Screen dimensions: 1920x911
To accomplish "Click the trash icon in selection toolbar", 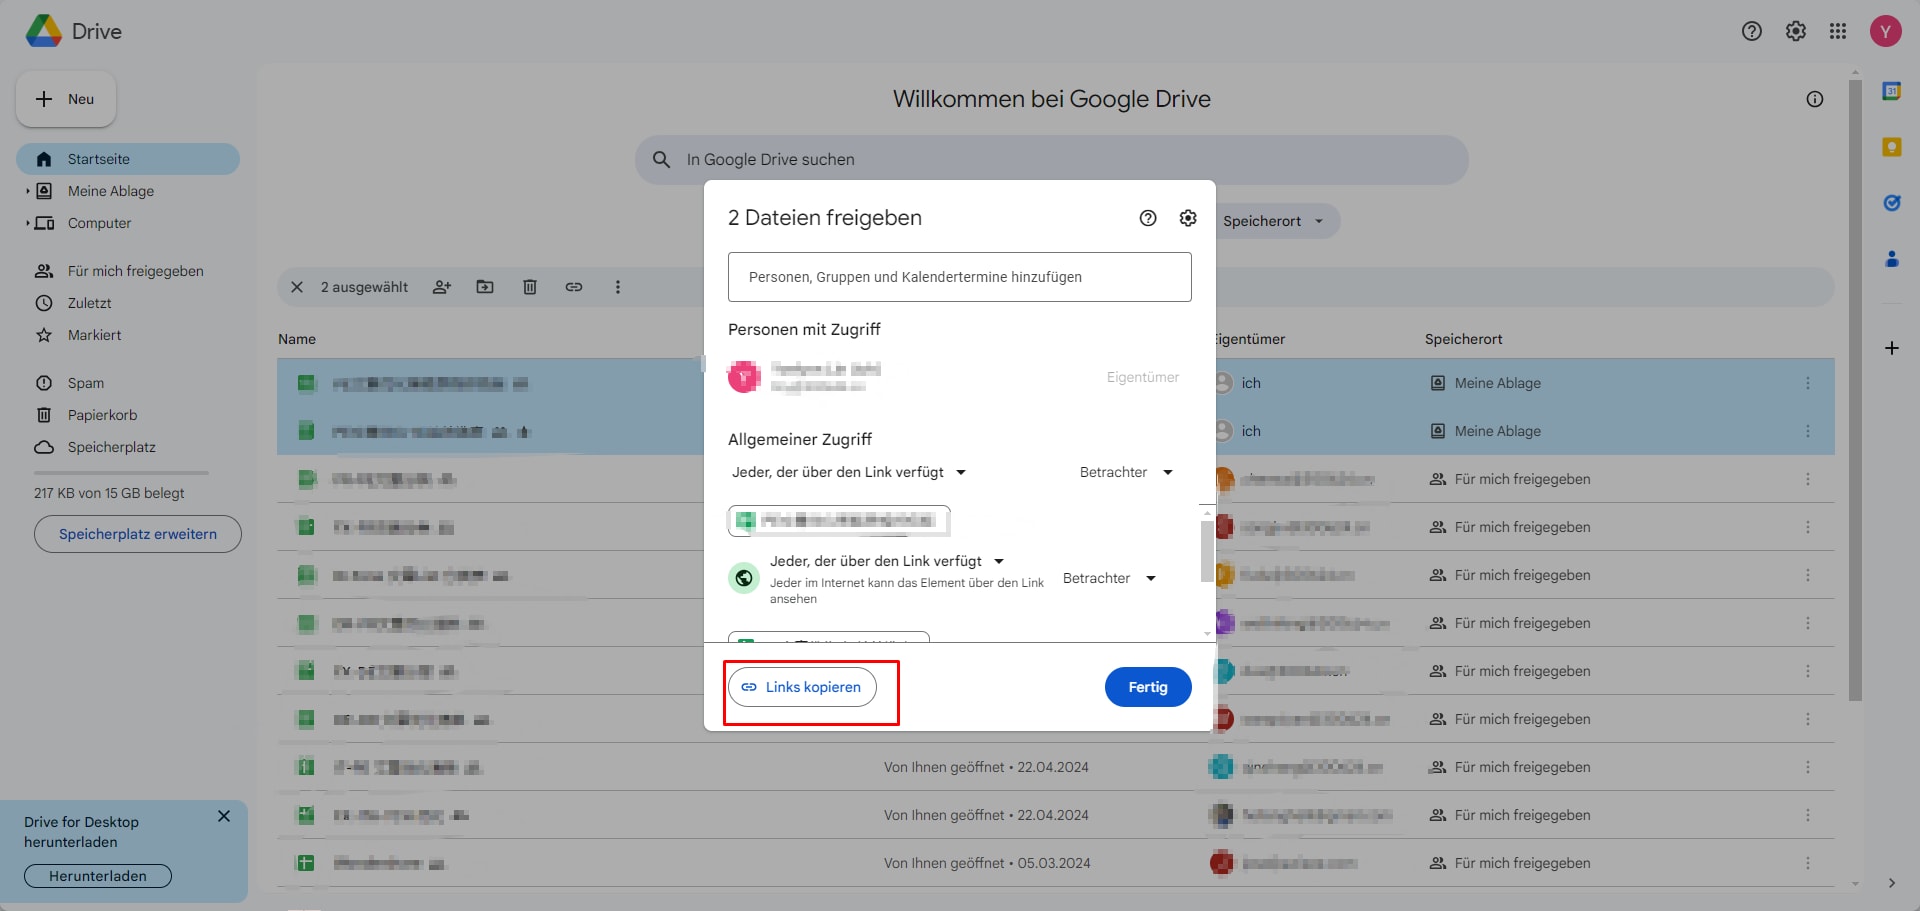I will coord(530,287).
